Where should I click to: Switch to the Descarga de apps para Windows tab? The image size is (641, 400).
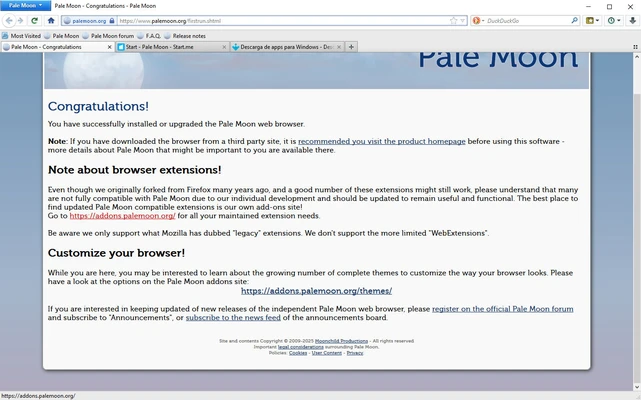[x=287, y=47]
